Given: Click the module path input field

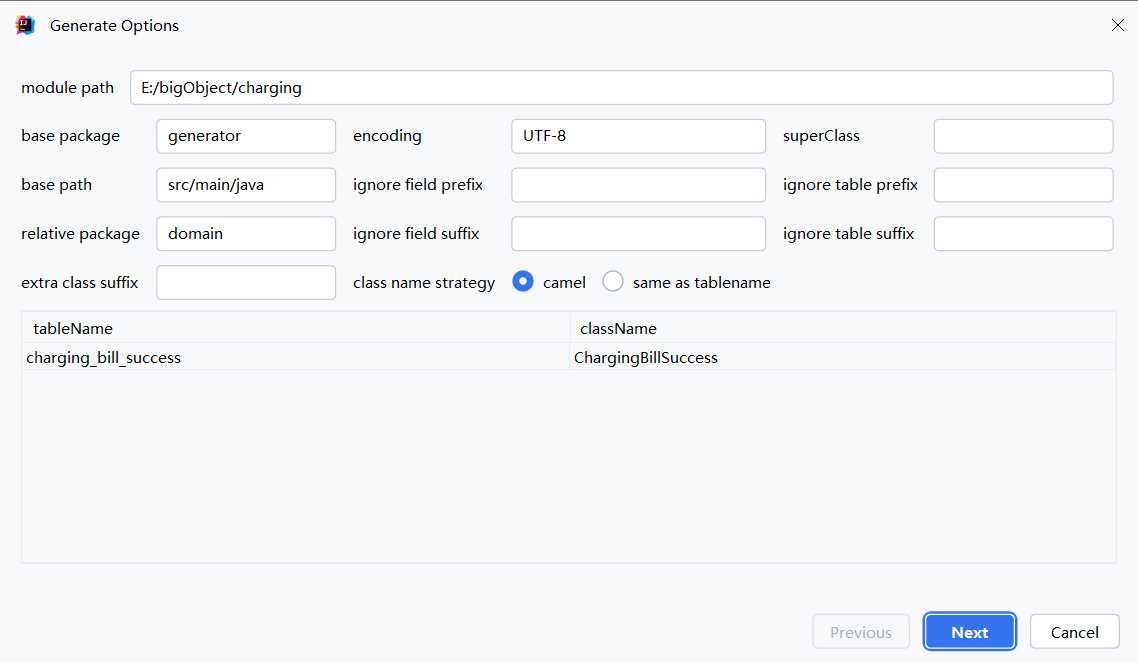Looking at the screenshot, I should 621,88.
